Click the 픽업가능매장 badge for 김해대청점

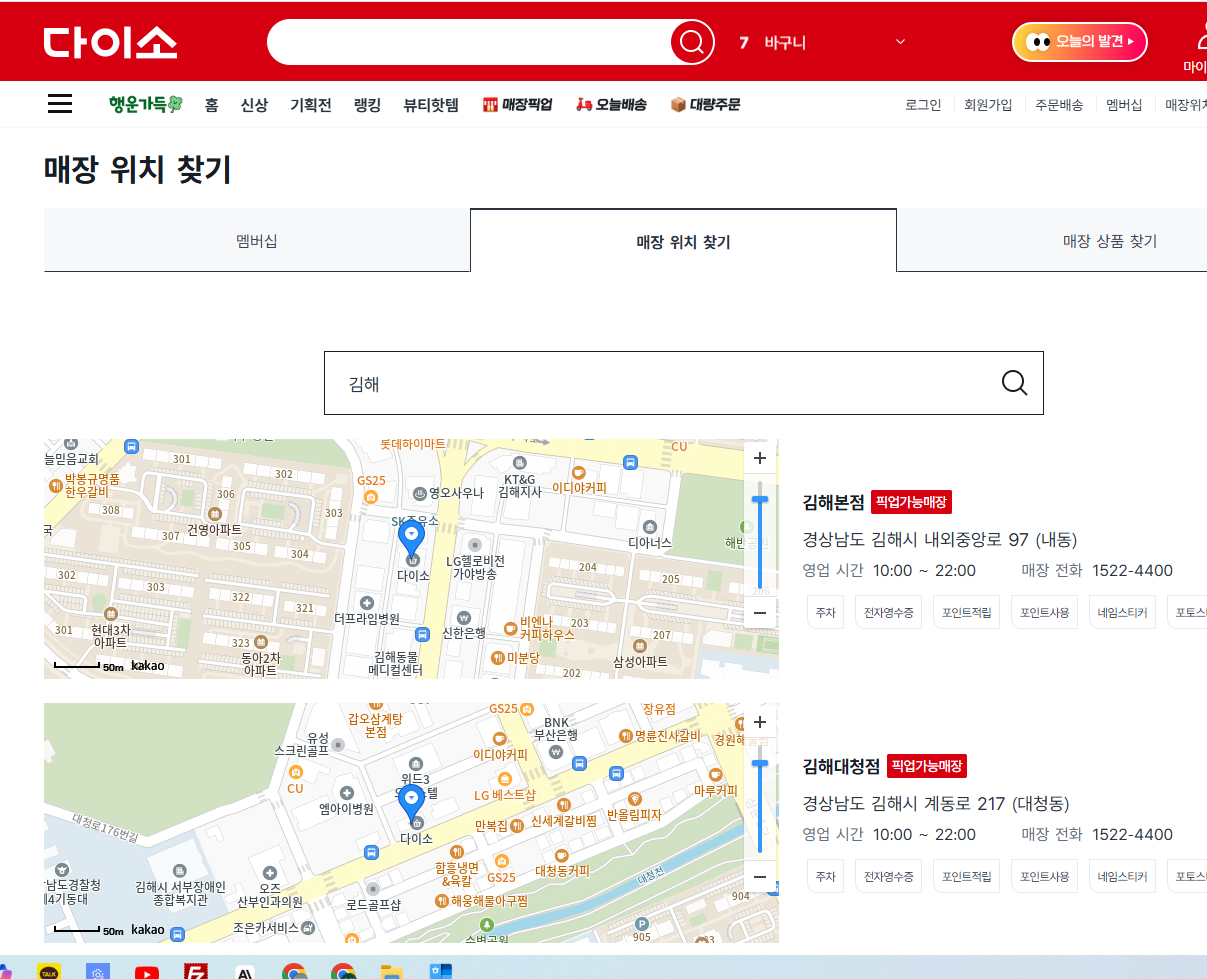[x=927, y=766]
